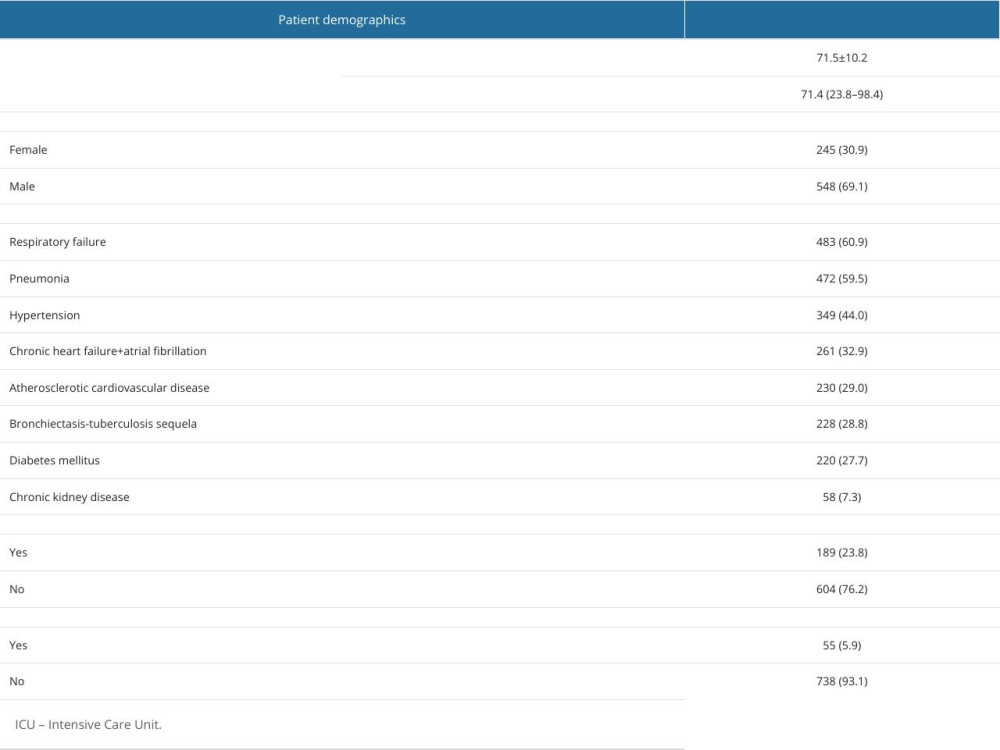Click the value 58 (7.3)
Viewport: 1000px width, 750px height.
[x=841, y=497]
